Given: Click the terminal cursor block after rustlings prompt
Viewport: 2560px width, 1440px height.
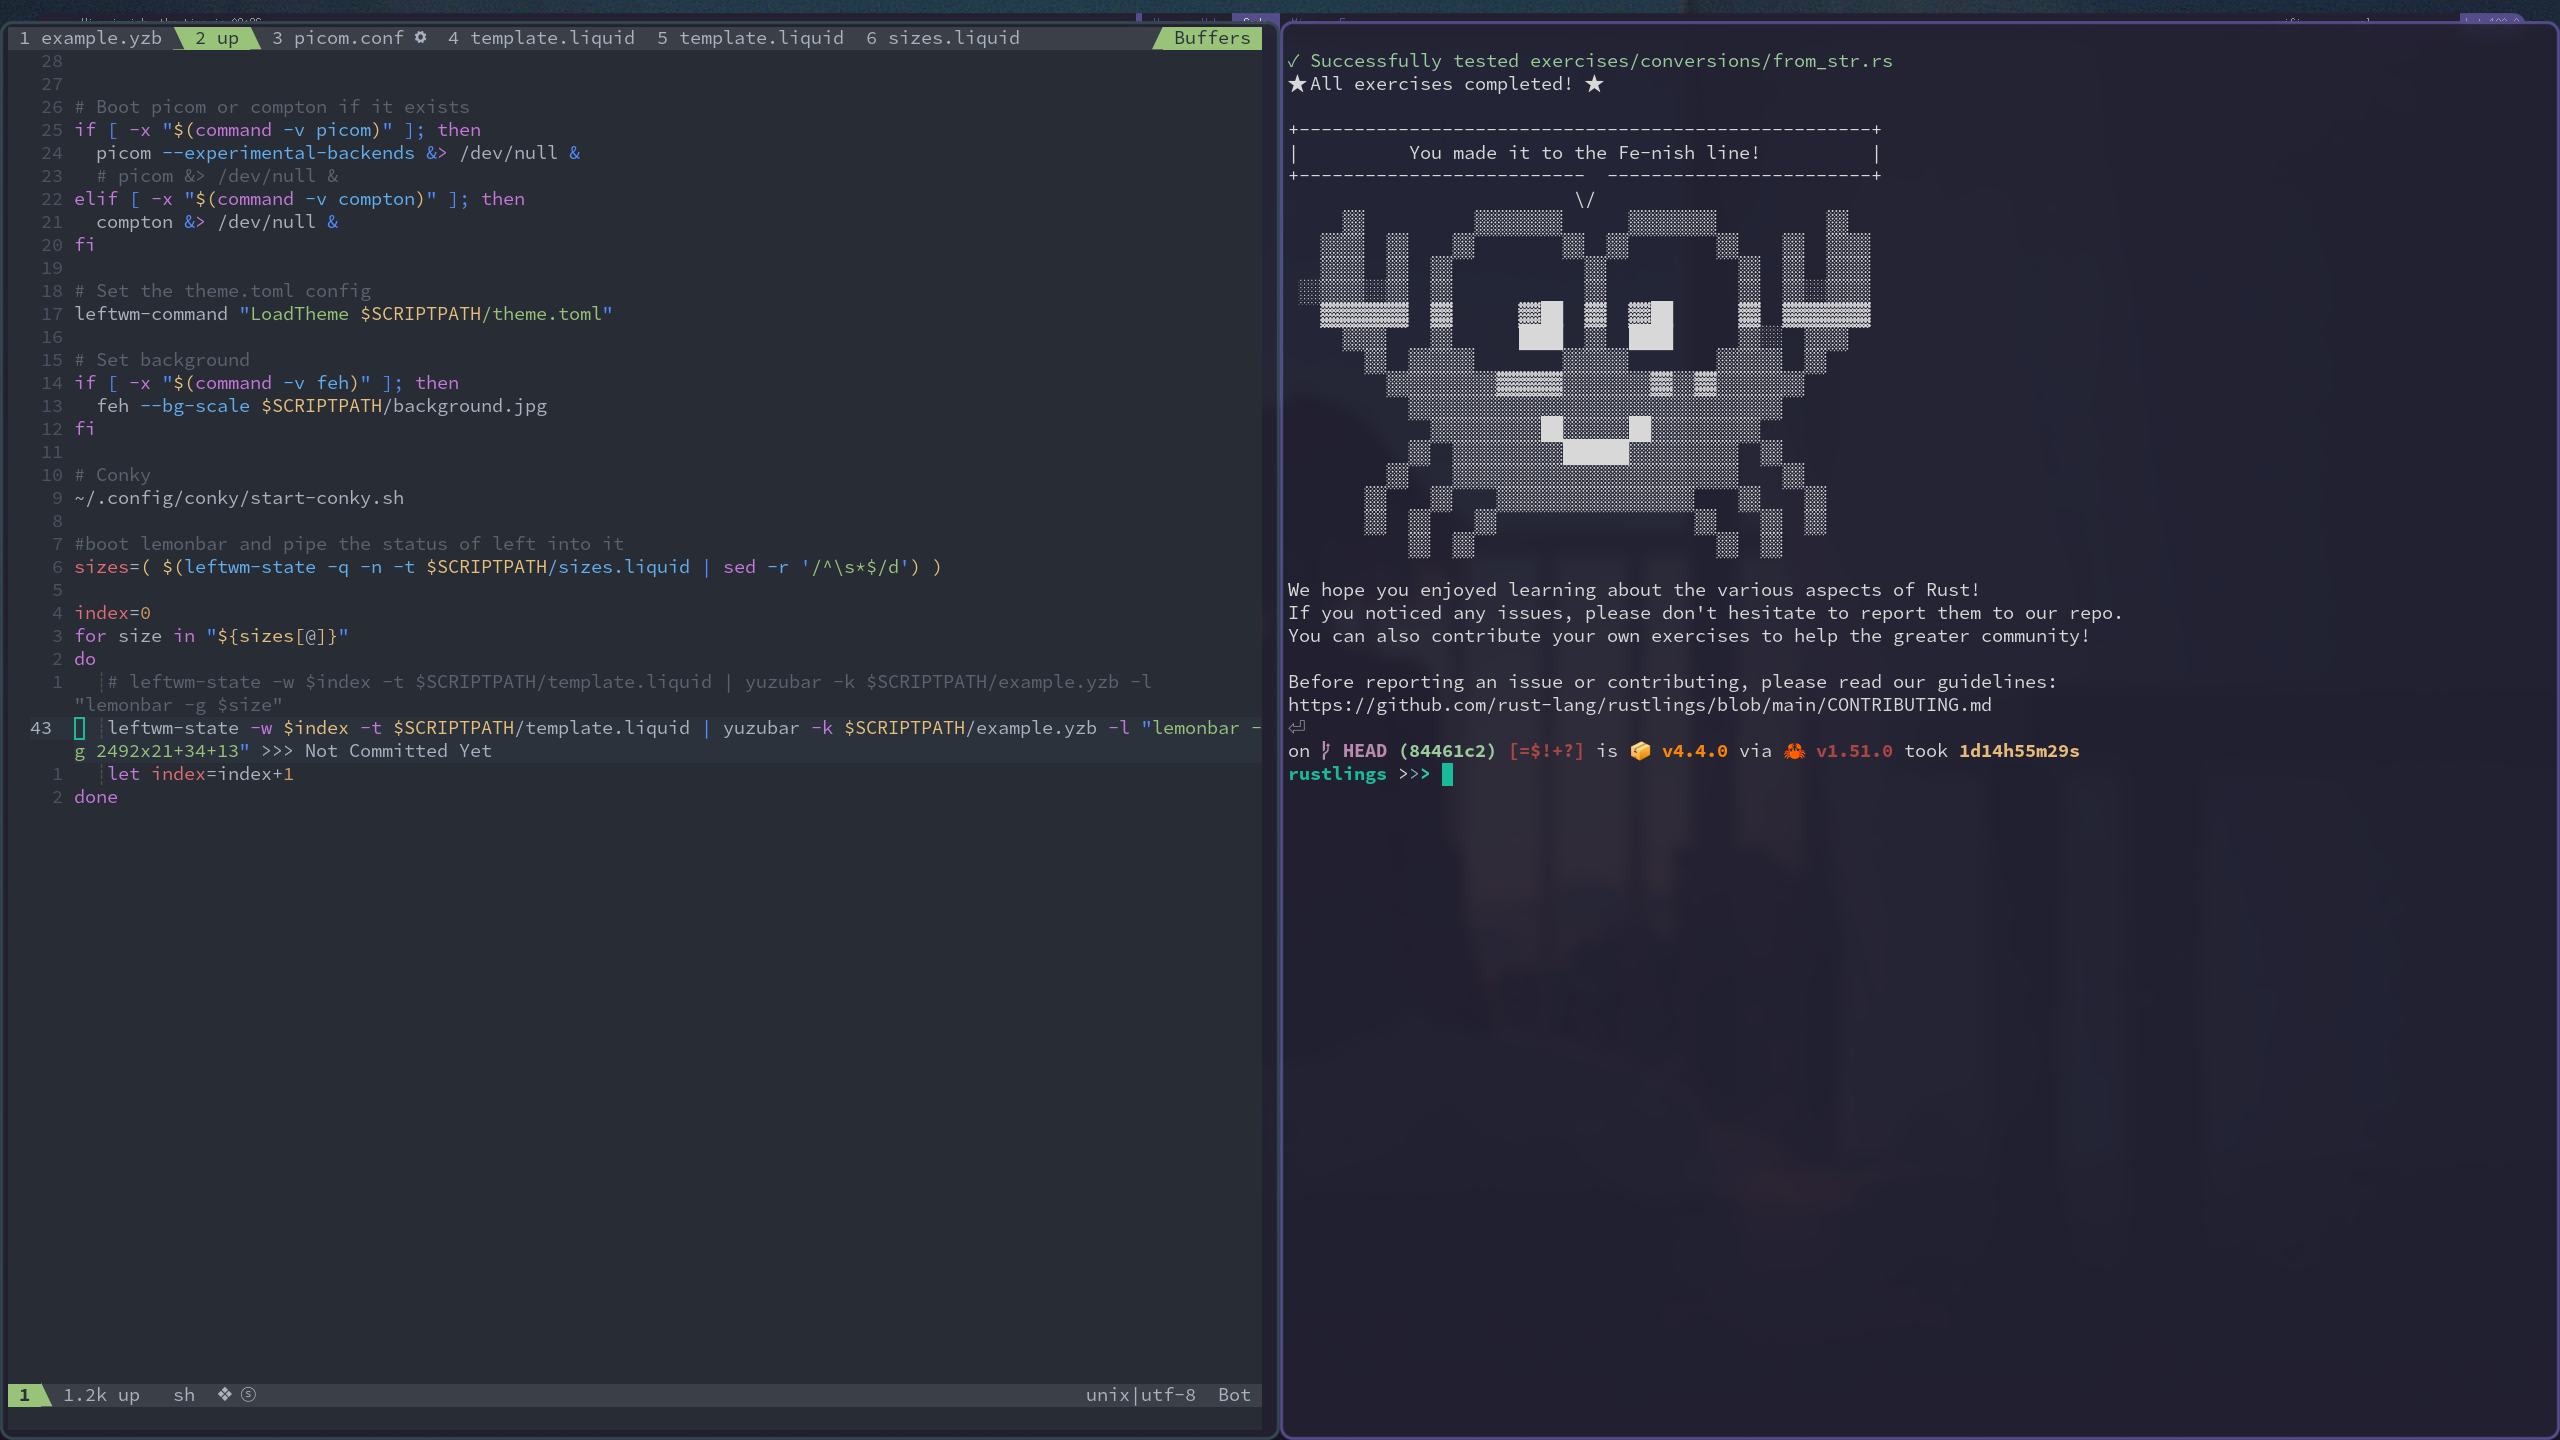Looking at the screenshot, I should 1447,774.
